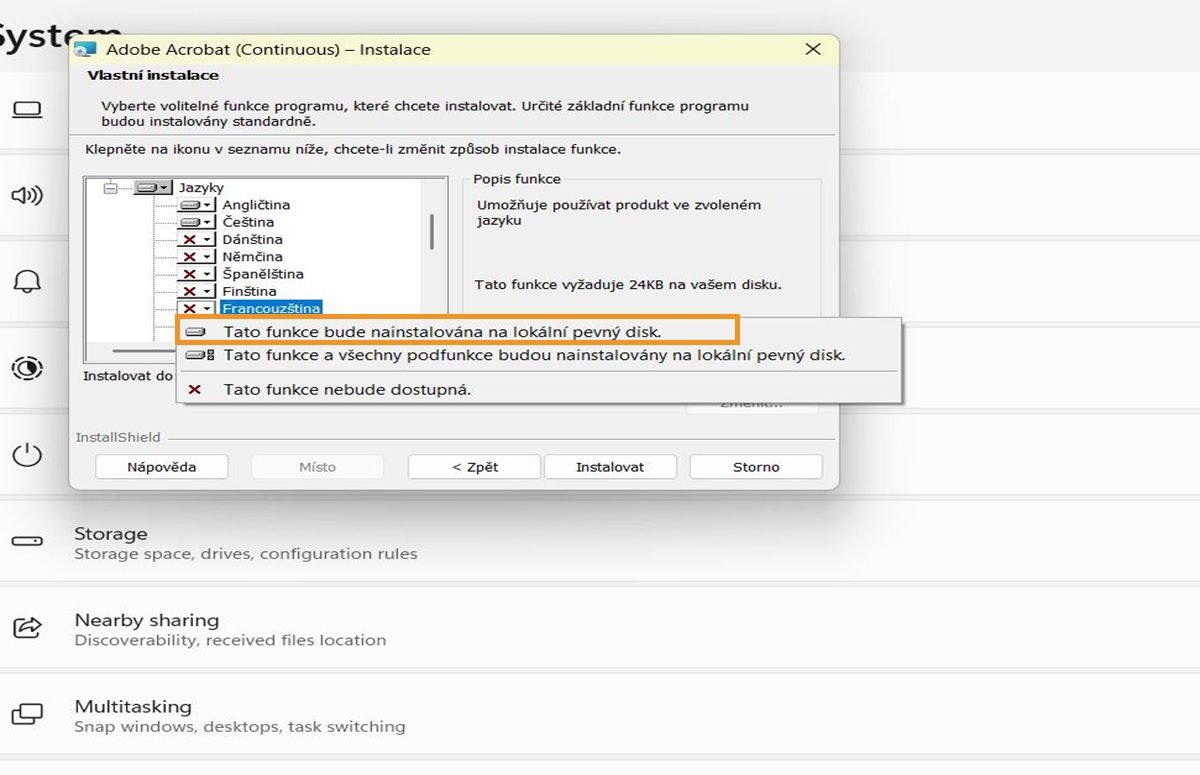Select the Španělština language row
1200x775 pixels.
(263, 273)
